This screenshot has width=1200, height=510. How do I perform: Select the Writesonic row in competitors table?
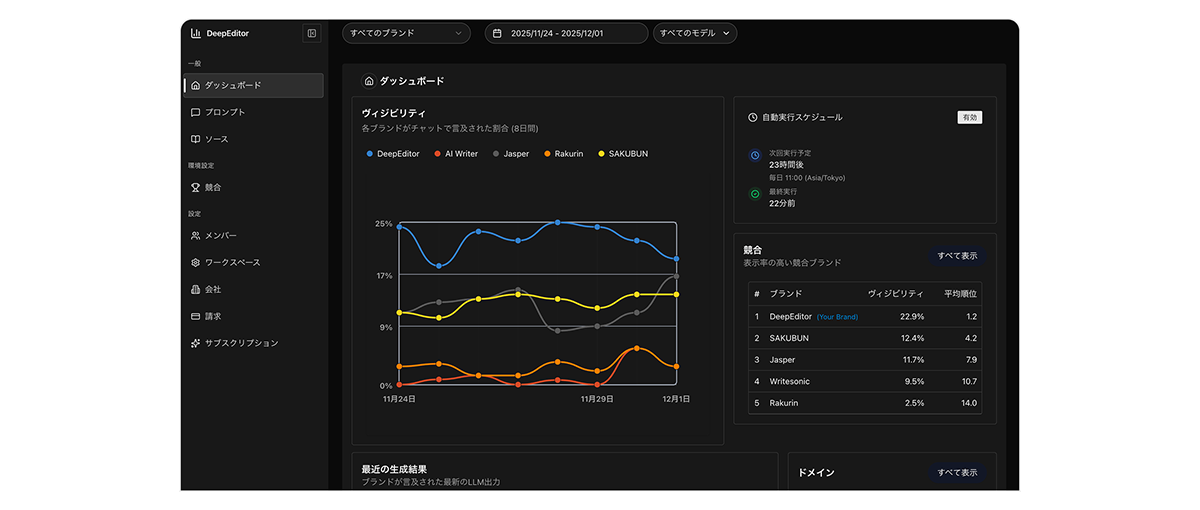click(x=865, y=381)
